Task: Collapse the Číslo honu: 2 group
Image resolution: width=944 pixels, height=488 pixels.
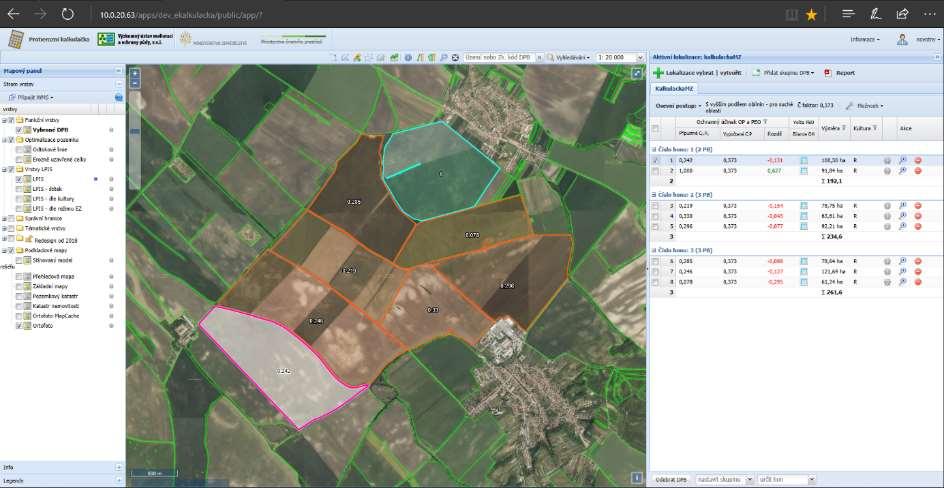Action: click(654, 195)
